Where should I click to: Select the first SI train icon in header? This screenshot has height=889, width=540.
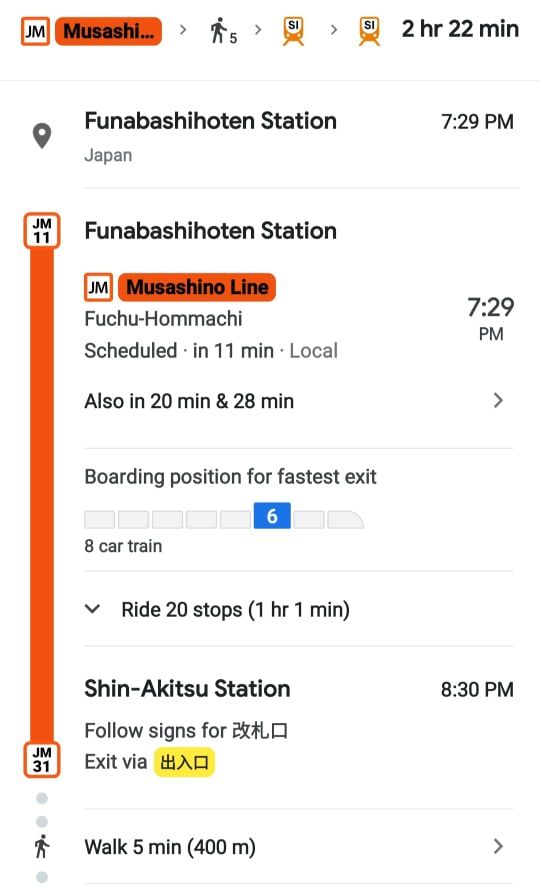[x=294, y=31]
